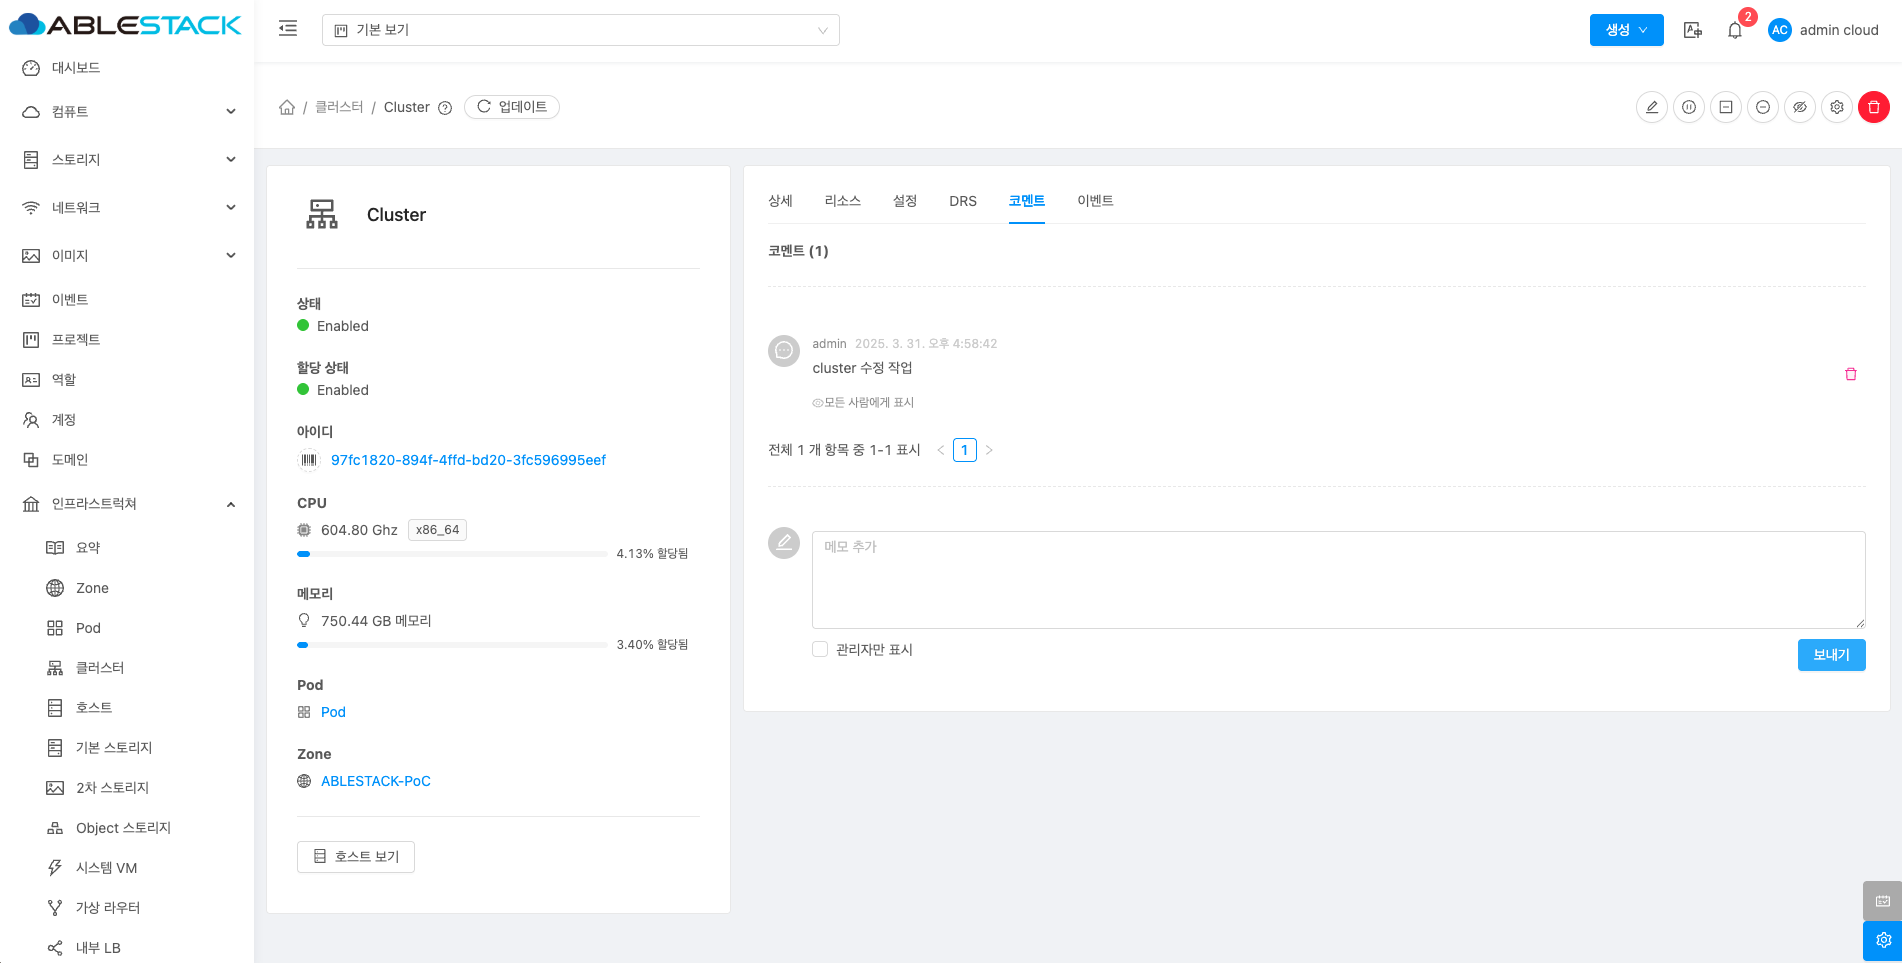Image resolution: width=1902 pixels, height=963 pixels.
Task: Open the ABLESTACK-PoC zone link
Action: pyautogui.click(x=376, y=781)
